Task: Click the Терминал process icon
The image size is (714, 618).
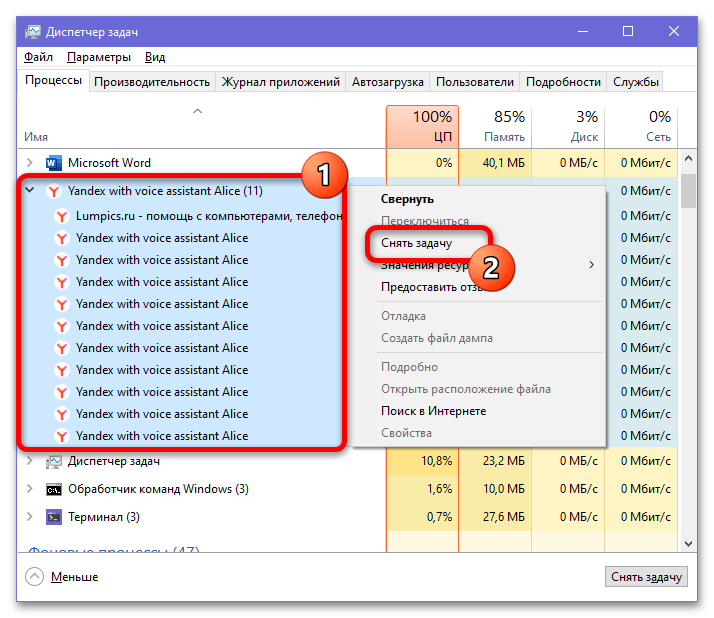Action: click(x=54, y=517)
